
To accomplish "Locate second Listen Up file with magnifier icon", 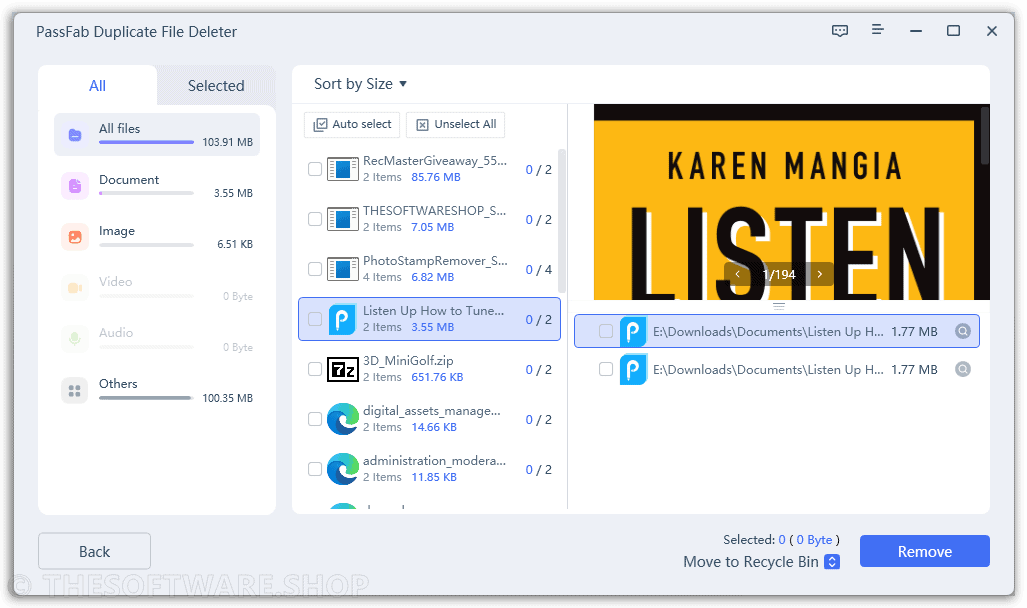I will pyautogui.click(x=963, y=370).
